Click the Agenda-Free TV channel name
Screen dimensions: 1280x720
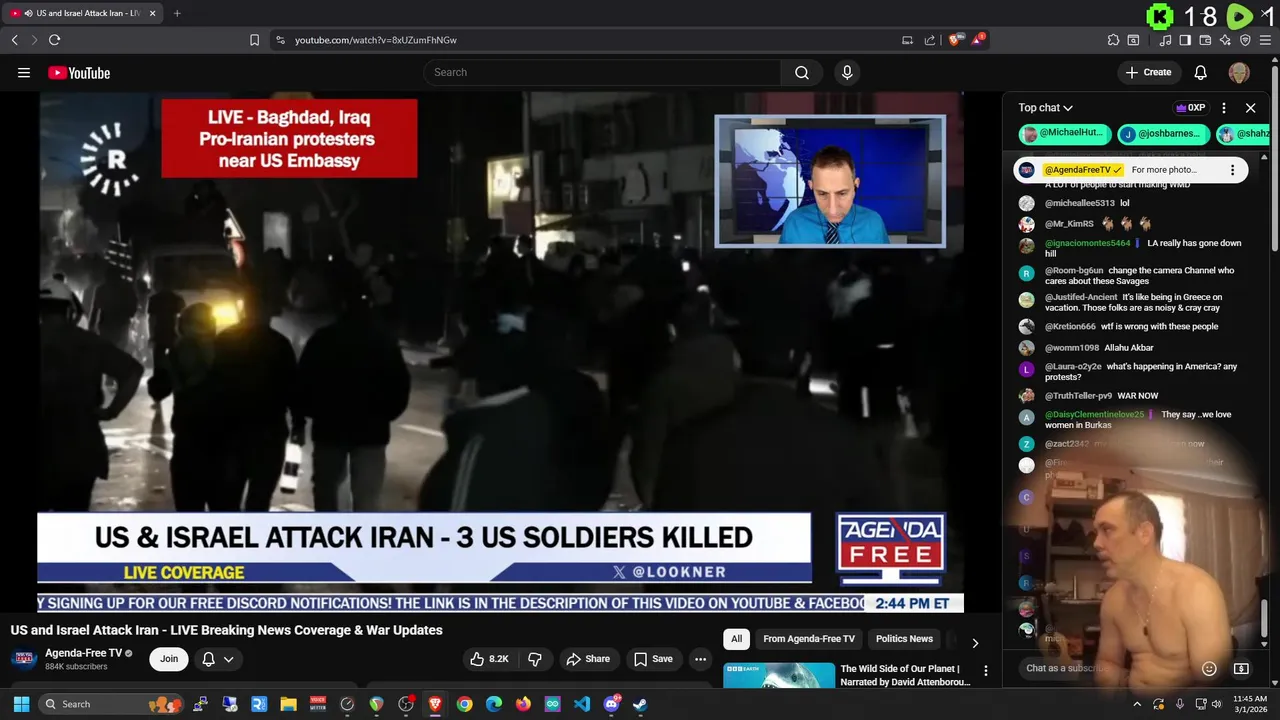click(83, 653)
